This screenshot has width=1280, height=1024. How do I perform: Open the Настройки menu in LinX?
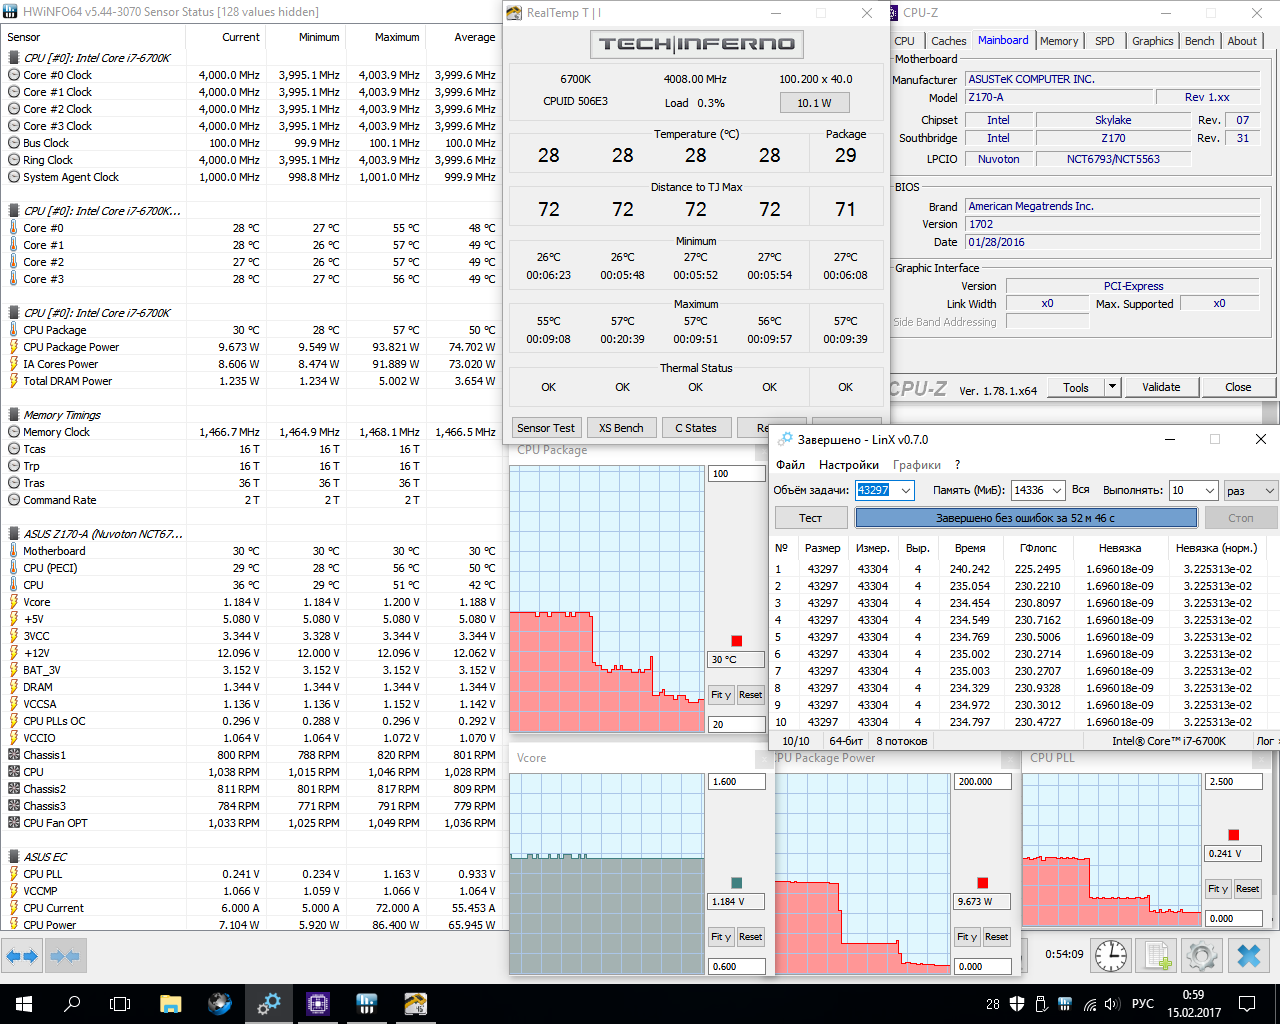click(849, 464)
